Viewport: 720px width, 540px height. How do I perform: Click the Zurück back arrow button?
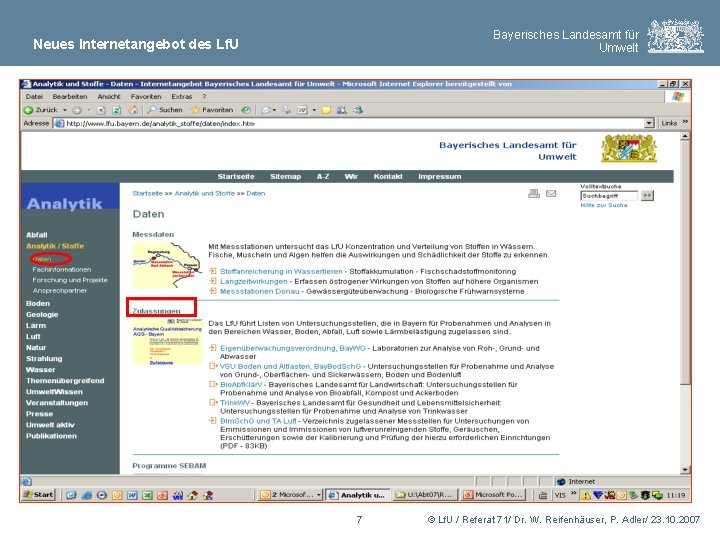(x=40, y=110)
